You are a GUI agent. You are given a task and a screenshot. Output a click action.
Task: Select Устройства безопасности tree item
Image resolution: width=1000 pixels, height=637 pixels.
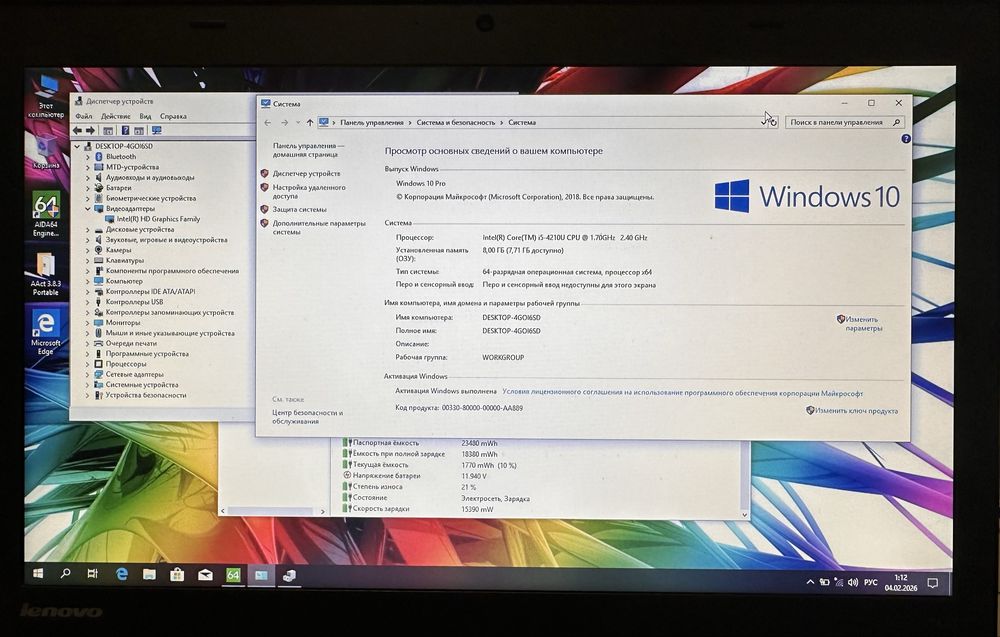(x=145, y=395)
